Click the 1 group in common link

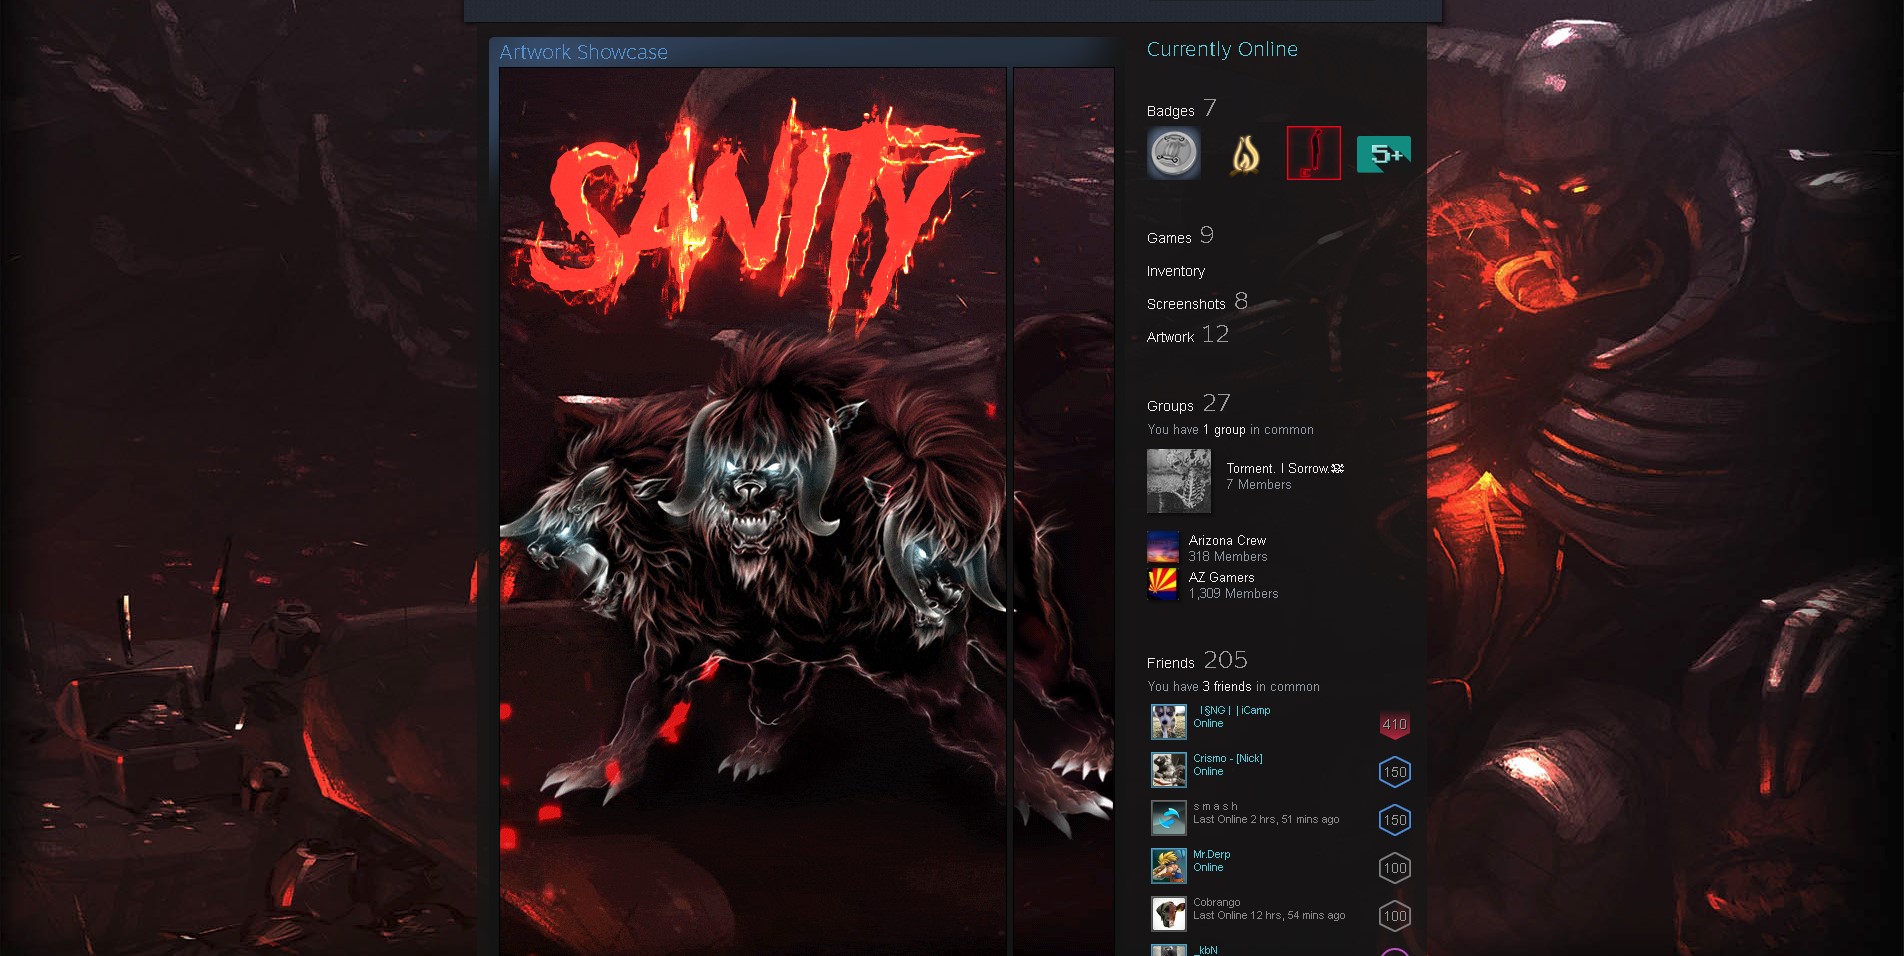point(1224,430)
